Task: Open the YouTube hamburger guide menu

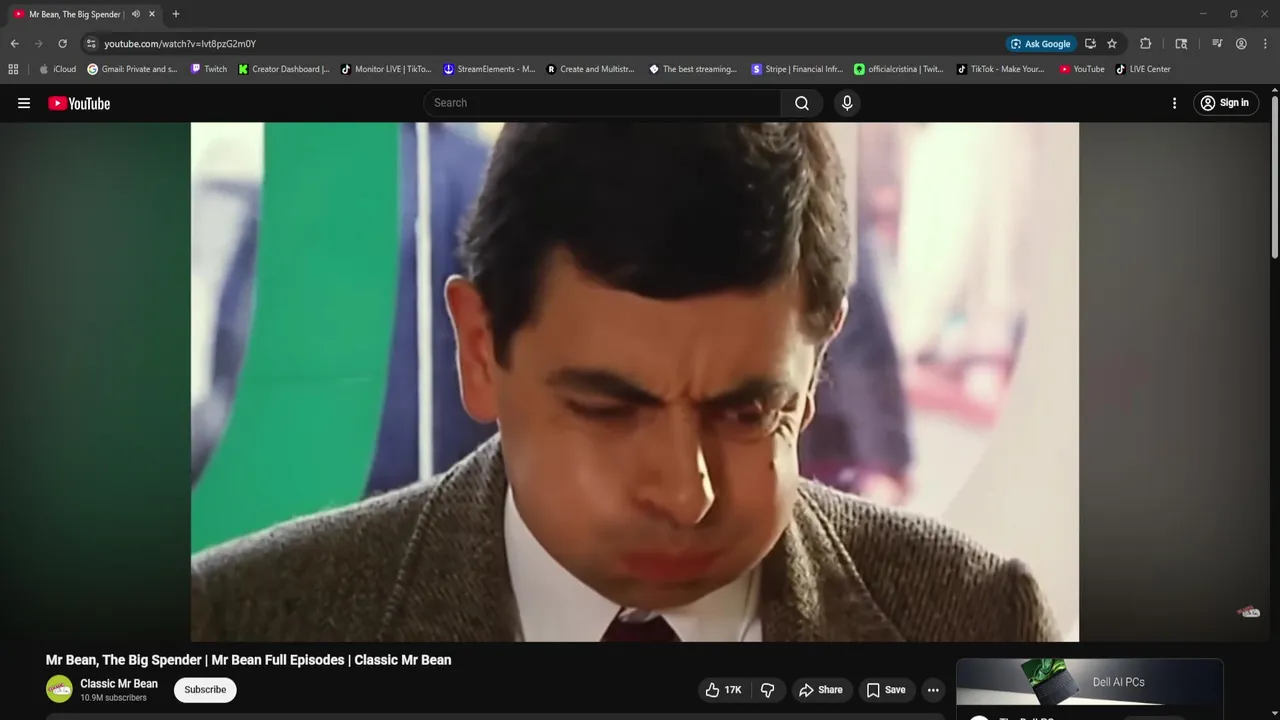Action: click(x=24, y=103)
